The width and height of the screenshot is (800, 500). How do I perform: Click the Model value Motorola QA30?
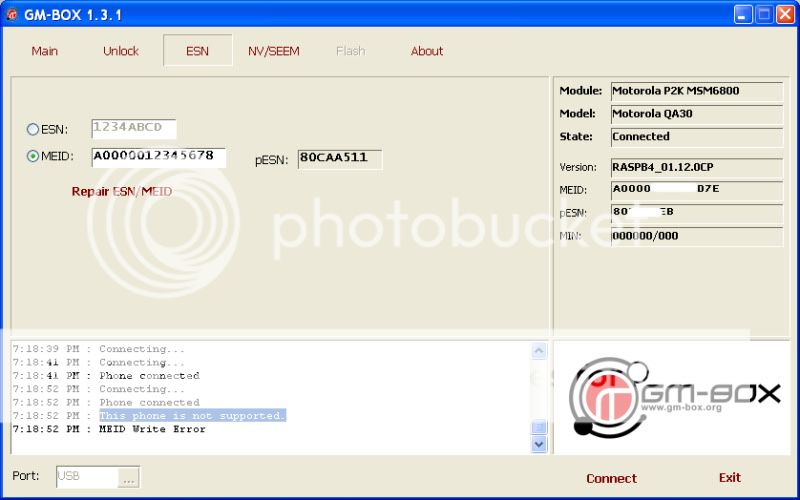[x=696, y=114]
